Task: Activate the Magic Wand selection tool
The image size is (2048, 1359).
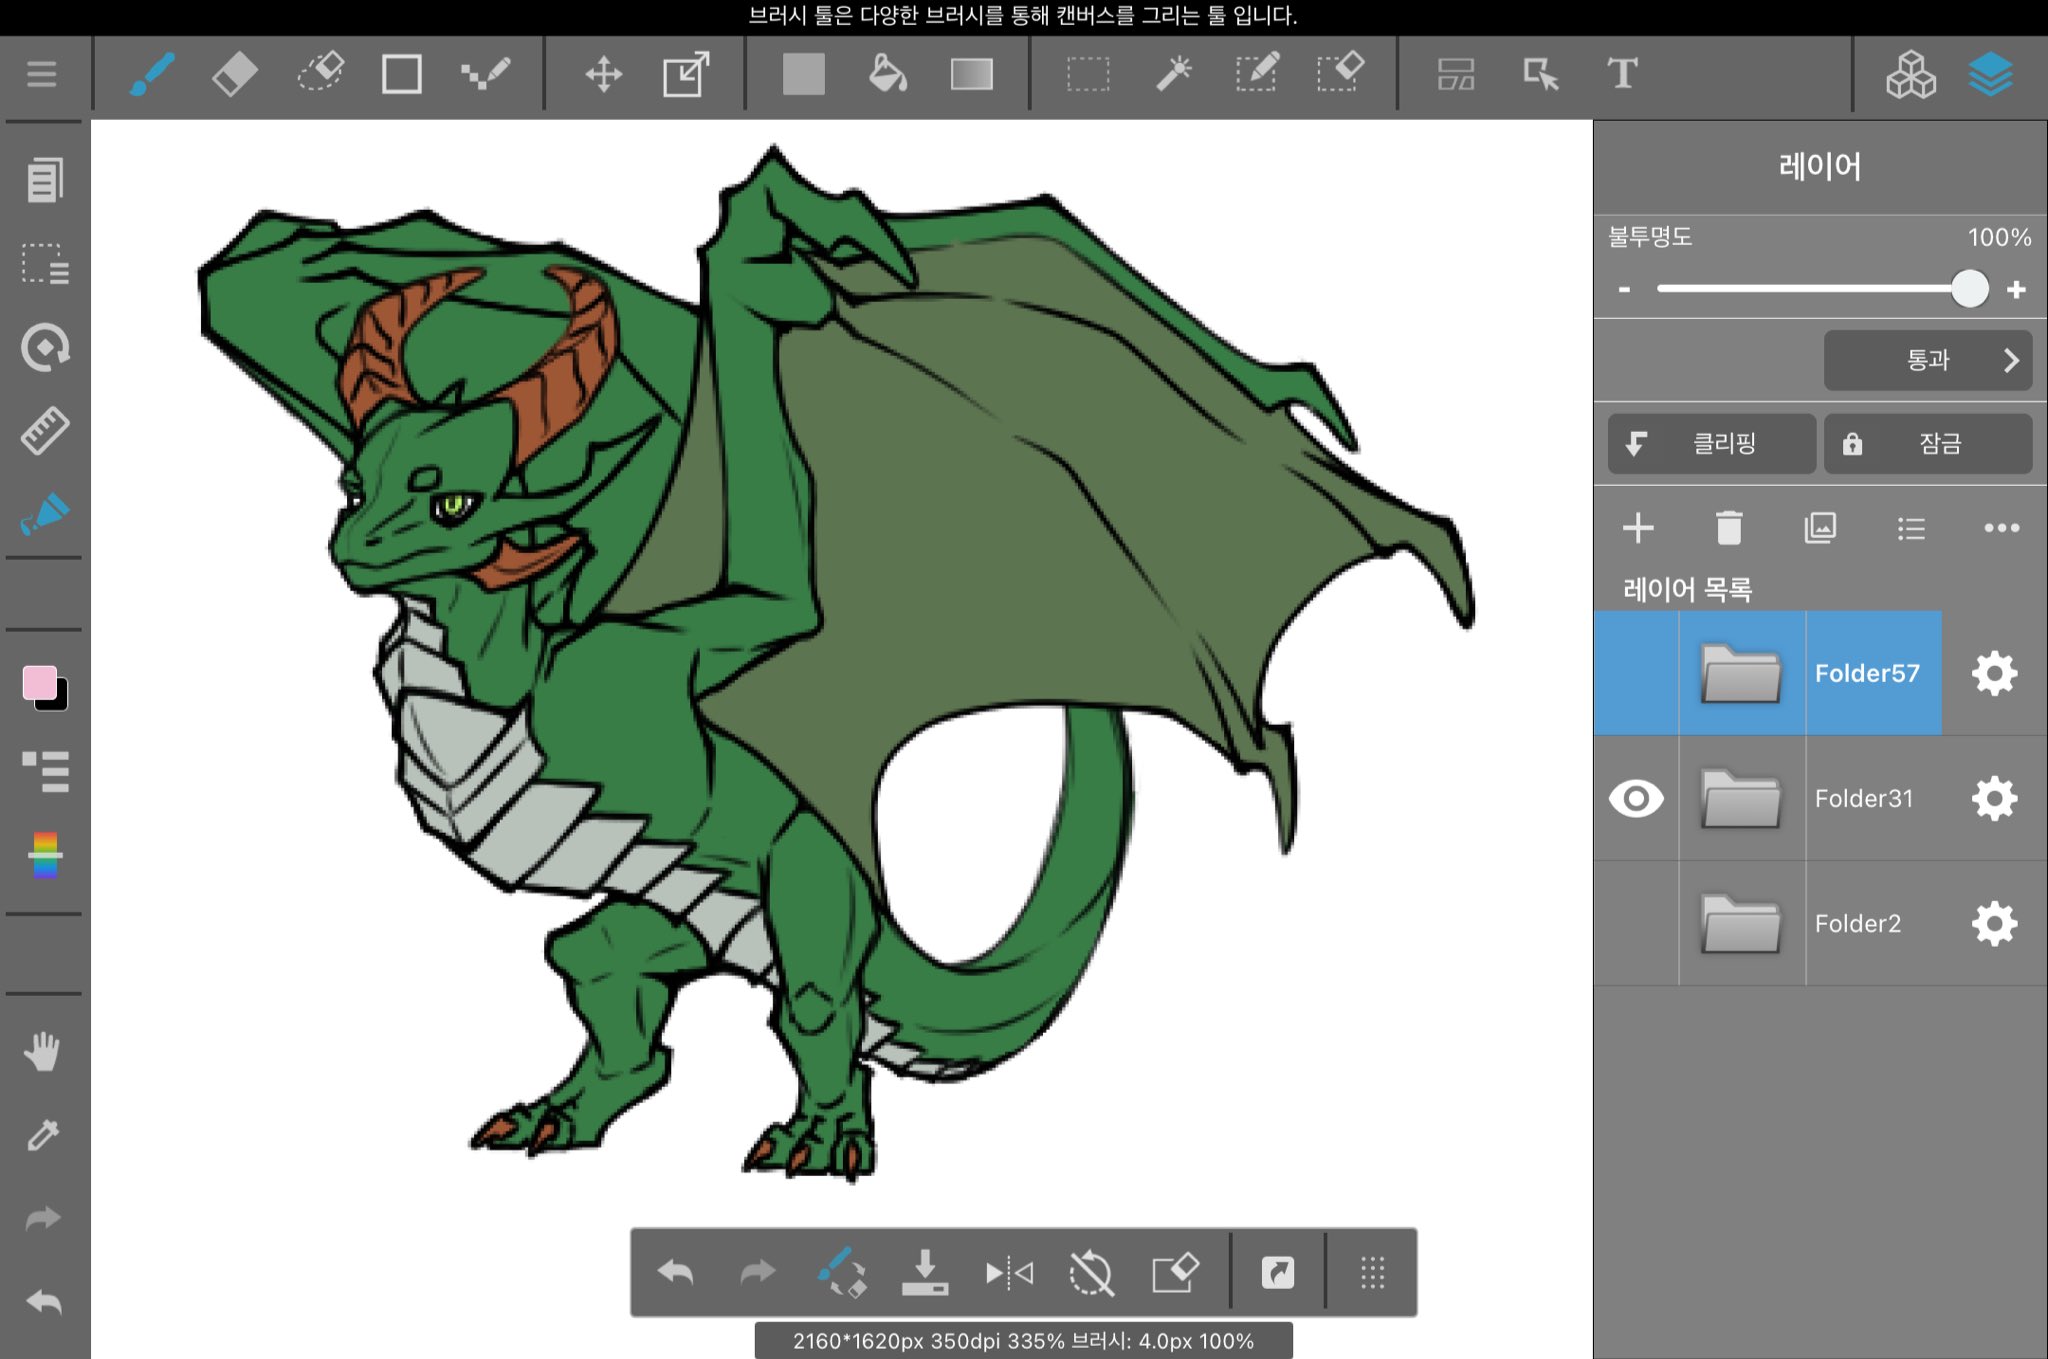Action: (x=1174, y=74)
